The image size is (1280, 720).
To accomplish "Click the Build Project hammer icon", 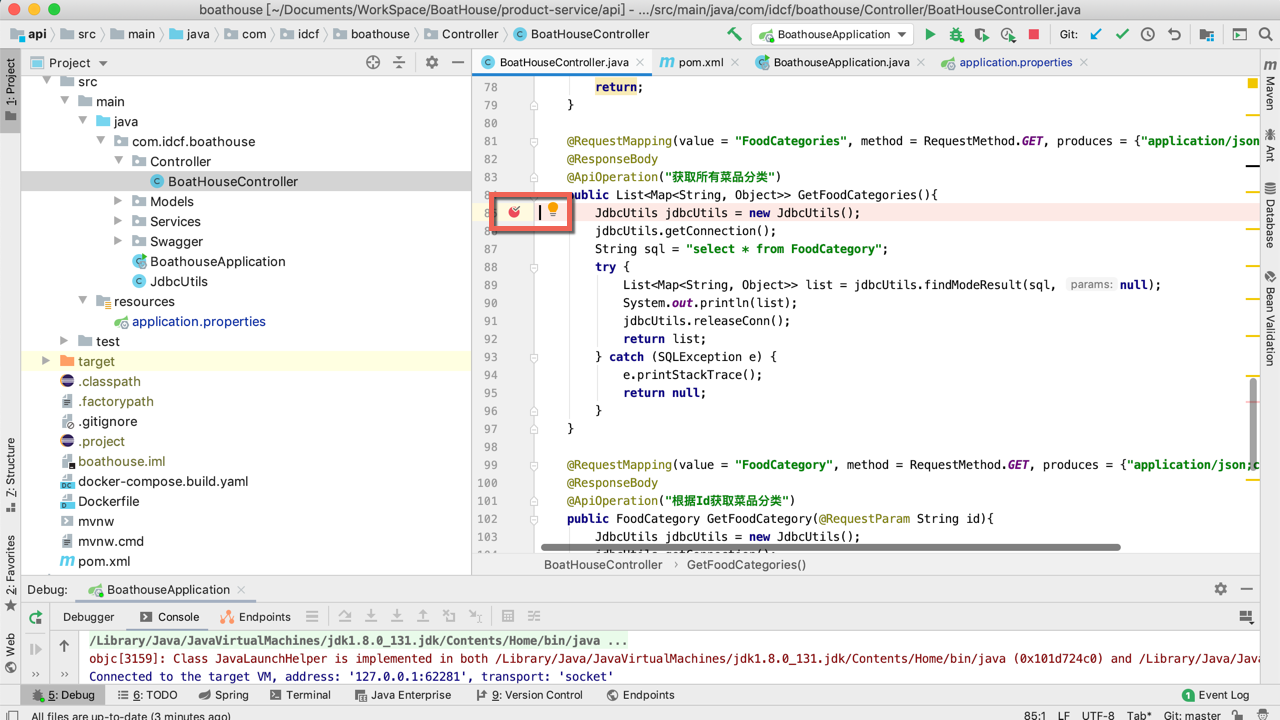I will pos(735,34).
